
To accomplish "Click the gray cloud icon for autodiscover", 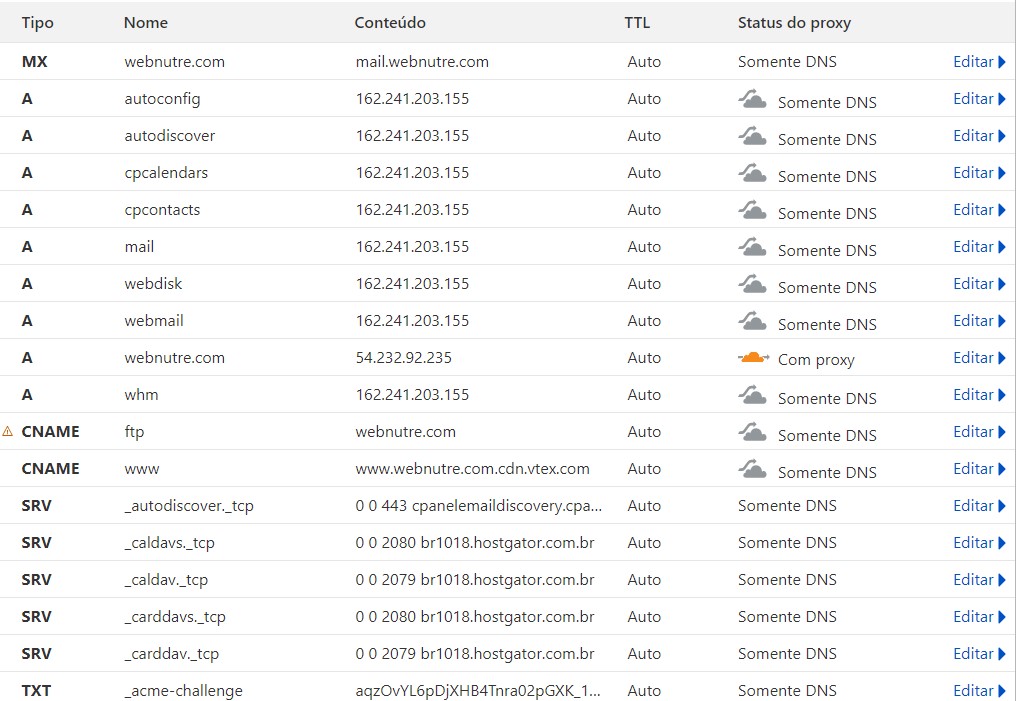I will click(x=752, y=135).
